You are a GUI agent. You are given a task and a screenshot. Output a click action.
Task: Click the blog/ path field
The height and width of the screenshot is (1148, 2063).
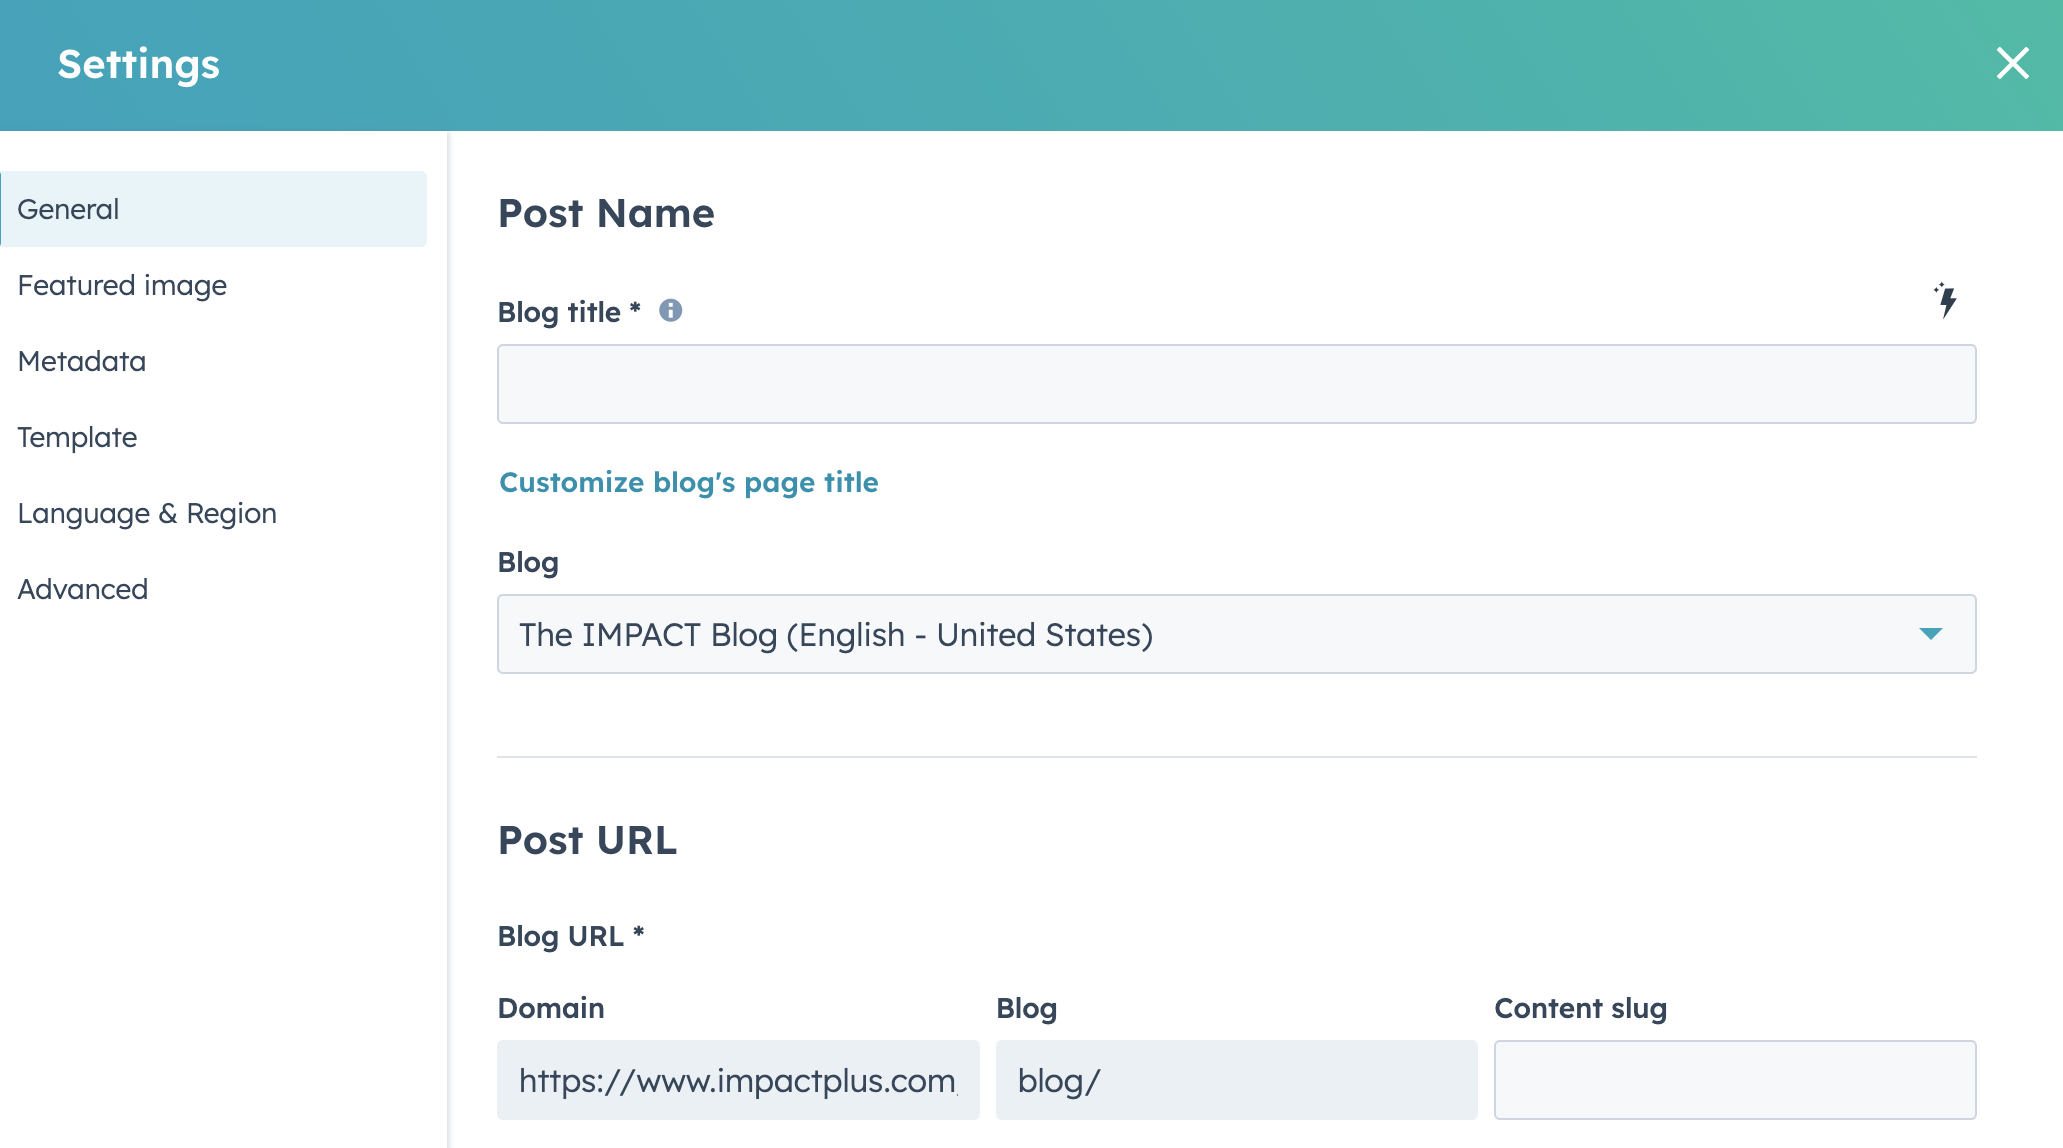(1235, 1080)
